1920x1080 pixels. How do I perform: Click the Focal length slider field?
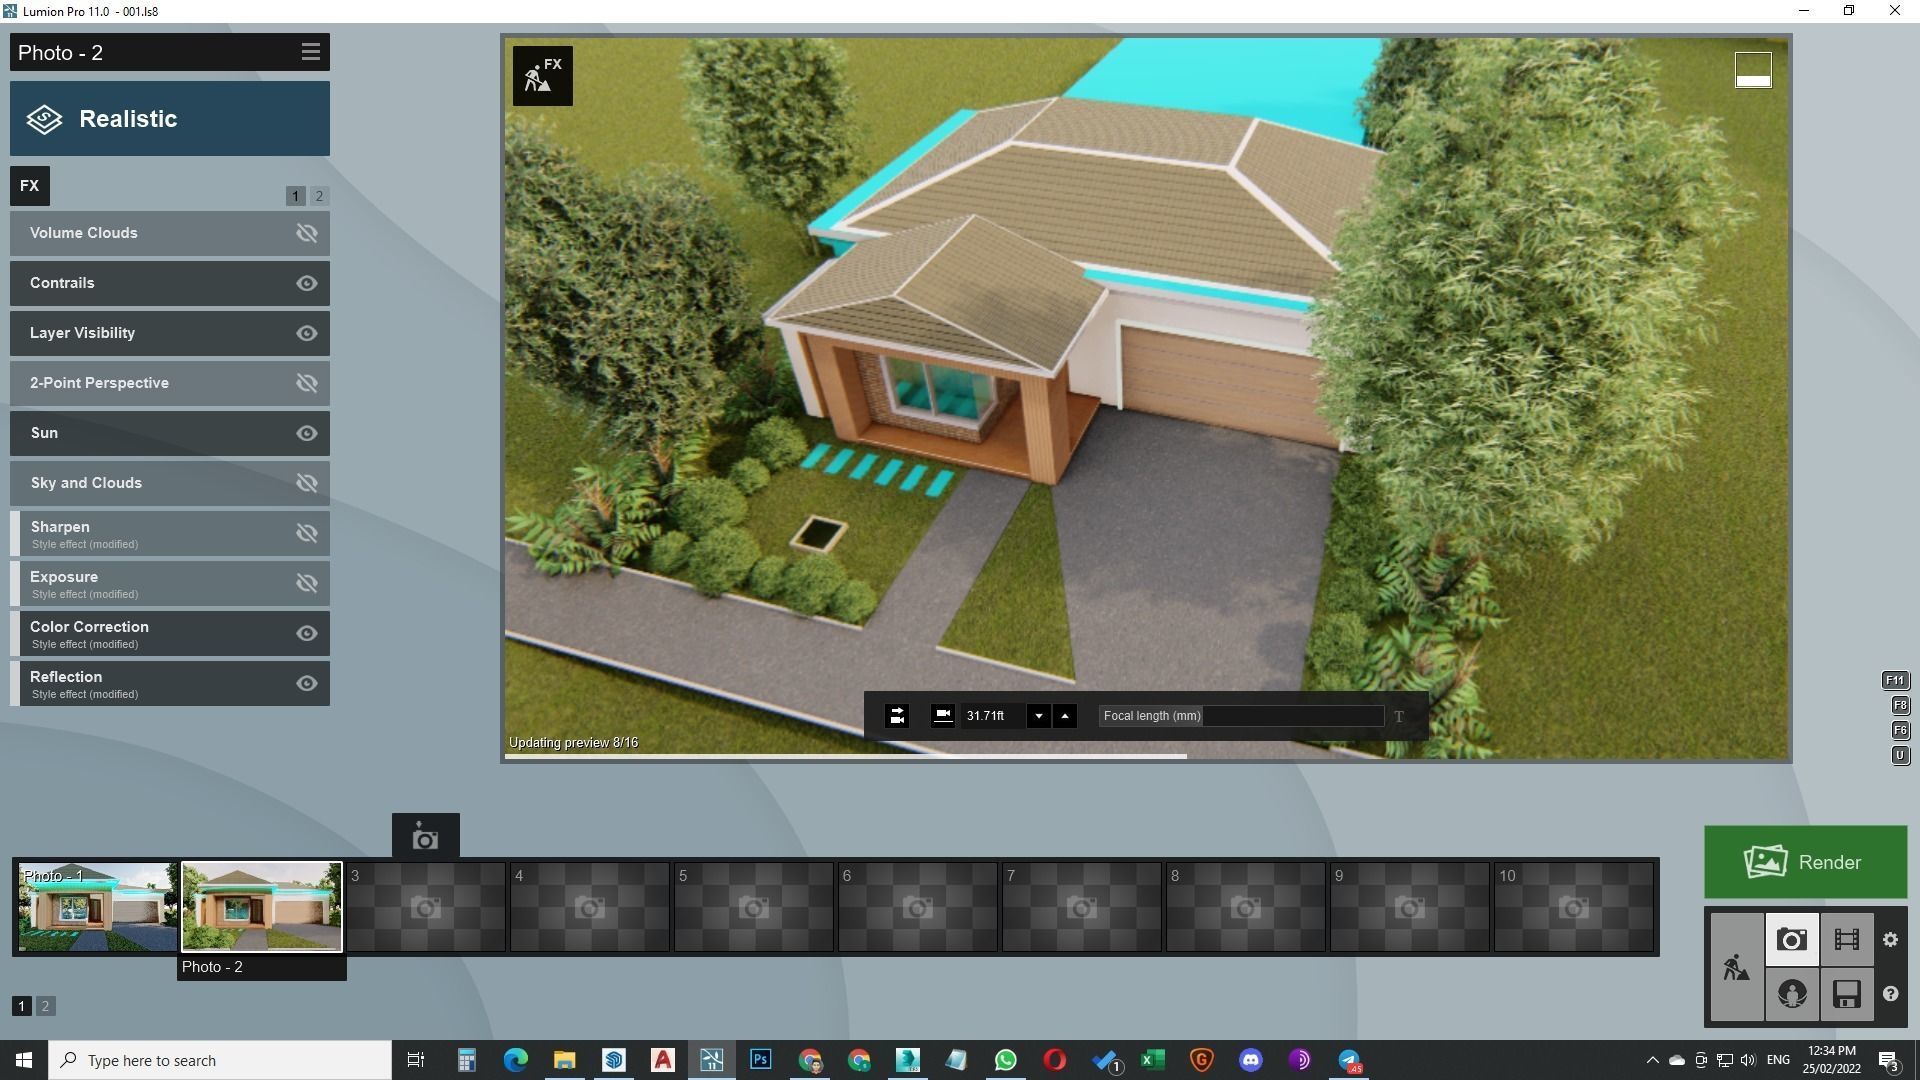(1241, 716)
